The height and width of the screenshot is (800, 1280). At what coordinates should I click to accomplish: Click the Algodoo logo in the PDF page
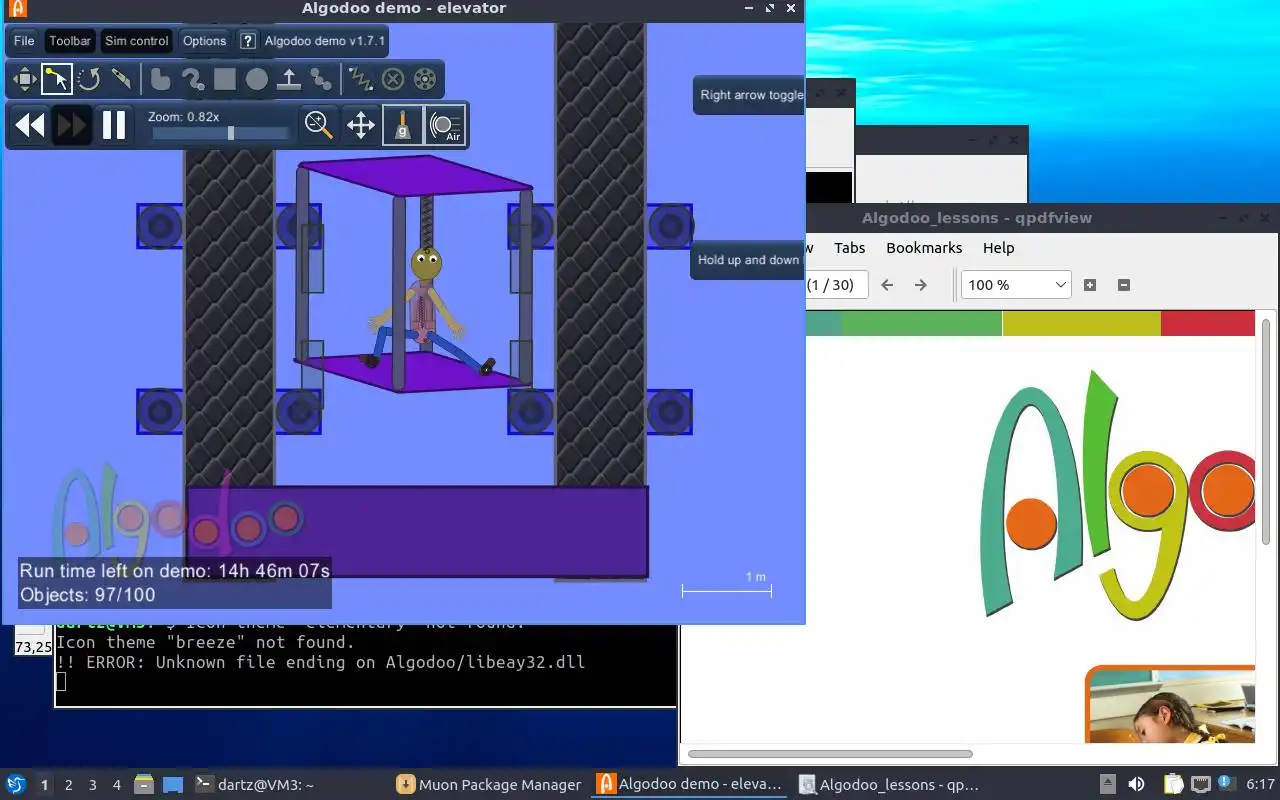(1116, 495)
